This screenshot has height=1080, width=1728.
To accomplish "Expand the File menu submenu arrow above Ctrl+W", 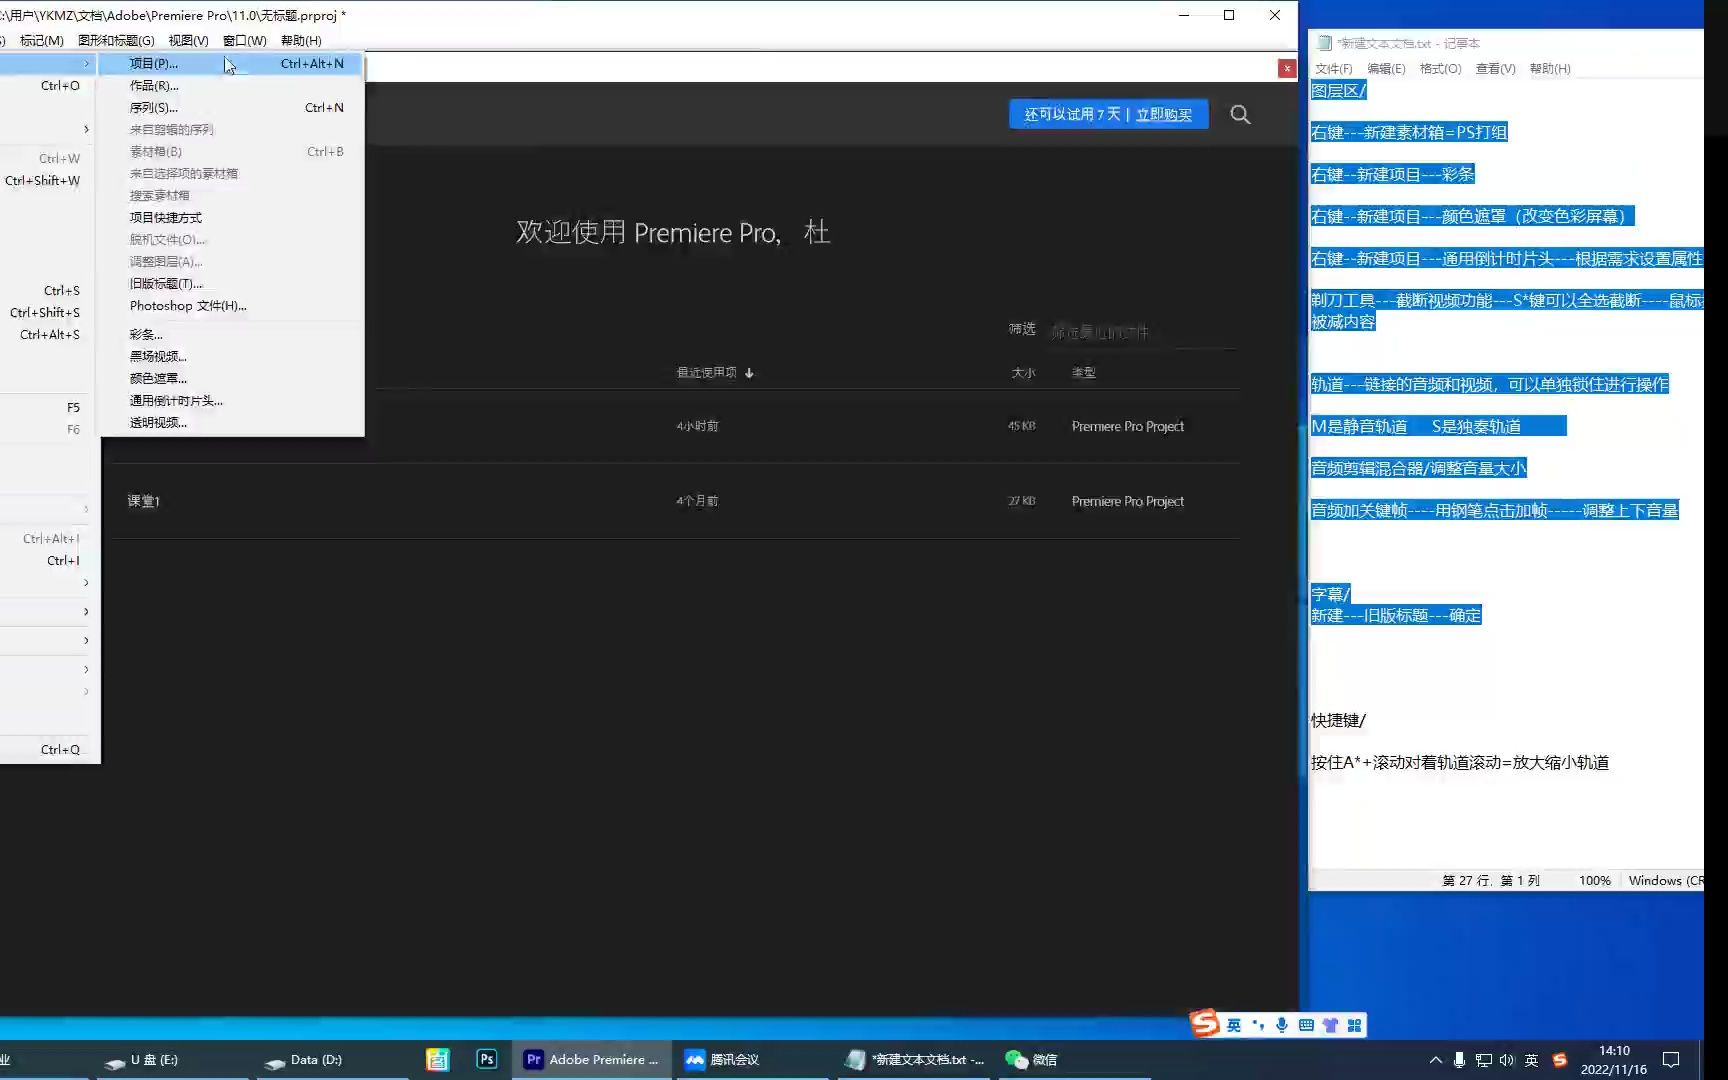I will pyautogui.click(x=86, y=129).
